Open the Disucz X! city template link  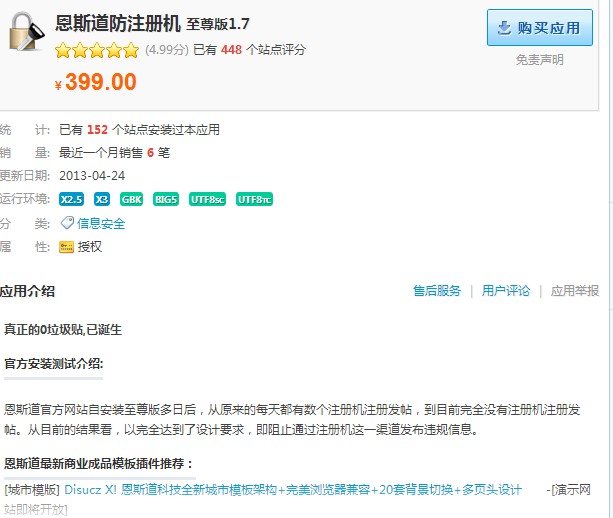tap(293, 490)
